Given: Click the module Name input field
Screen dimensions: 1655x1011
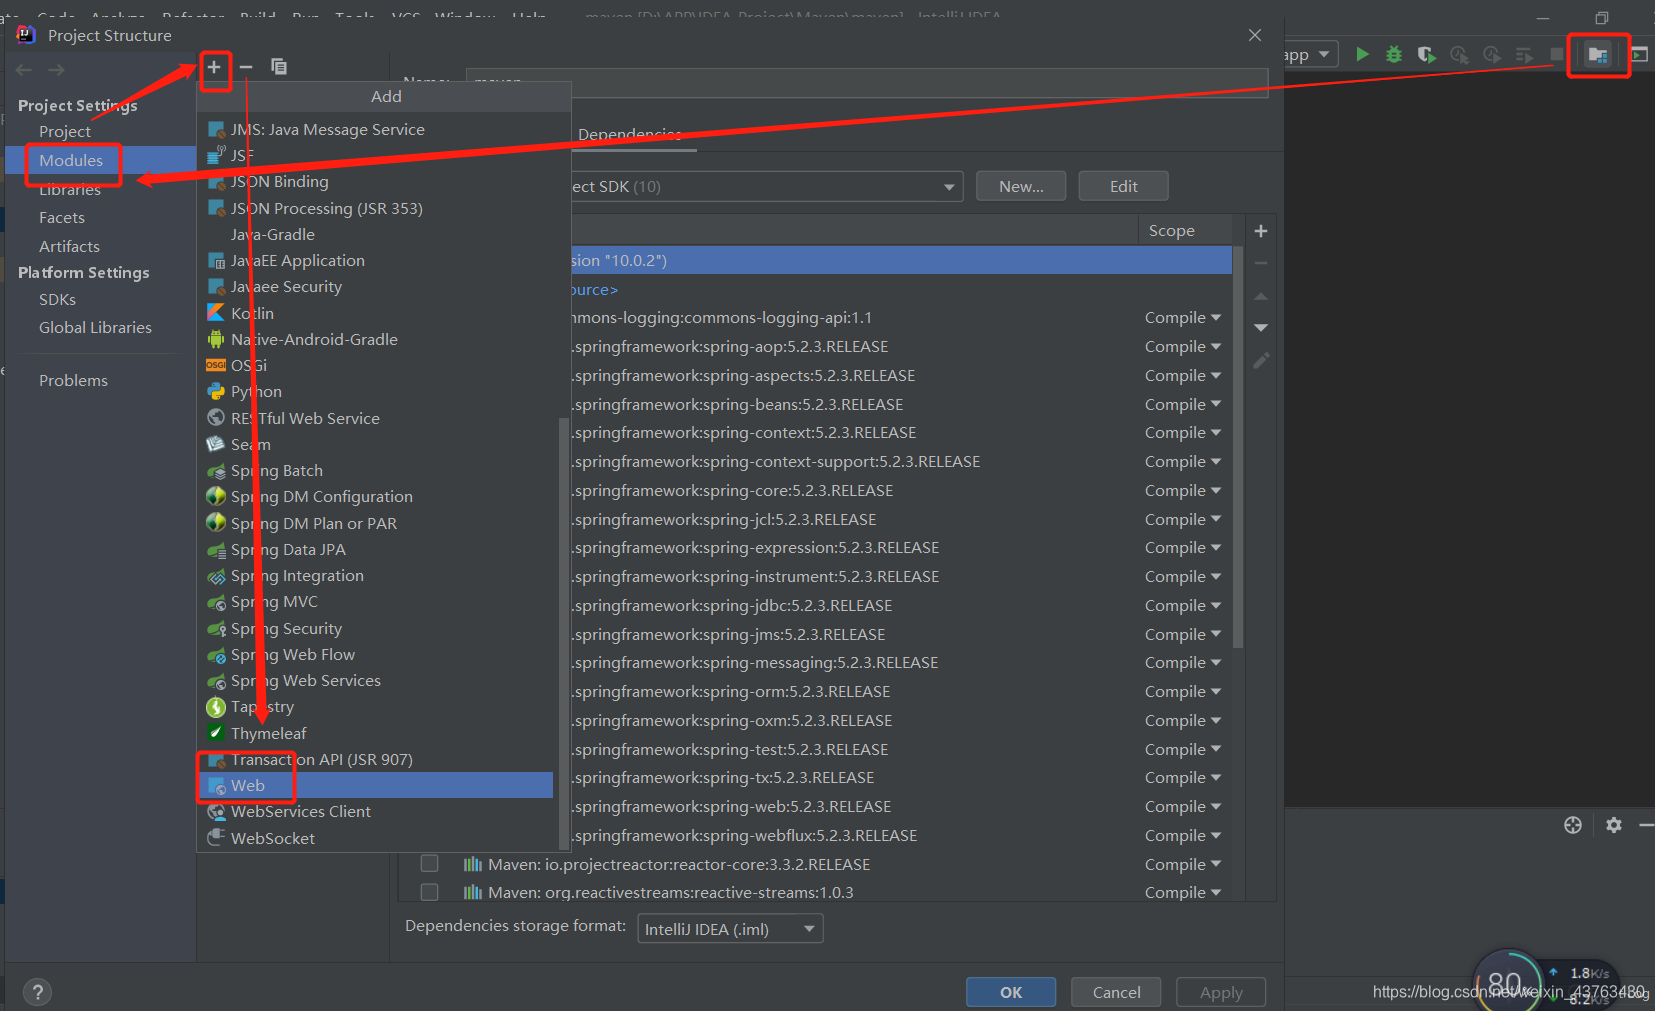Looking at the screenshot, I should click(867, 82).
